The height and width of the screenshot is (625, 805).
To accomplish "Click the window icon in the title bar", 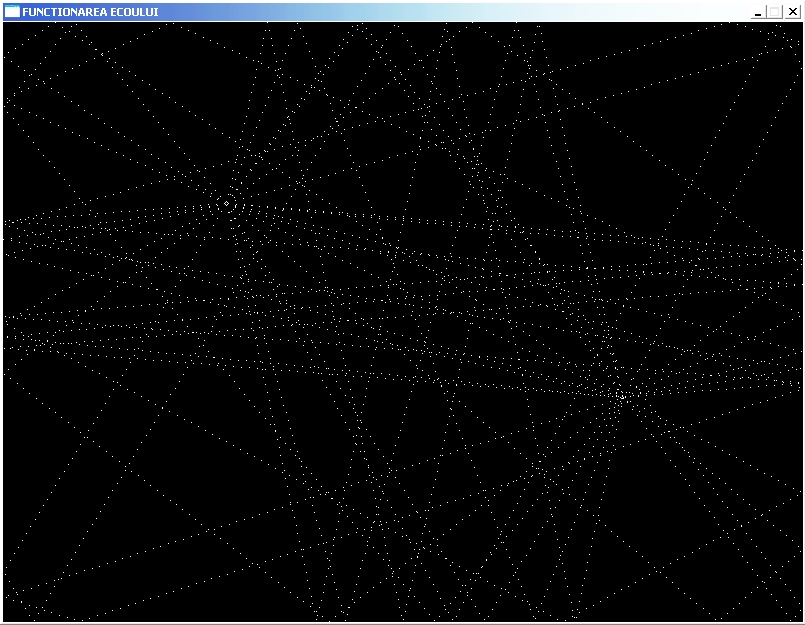I will (x=12, y=11).
